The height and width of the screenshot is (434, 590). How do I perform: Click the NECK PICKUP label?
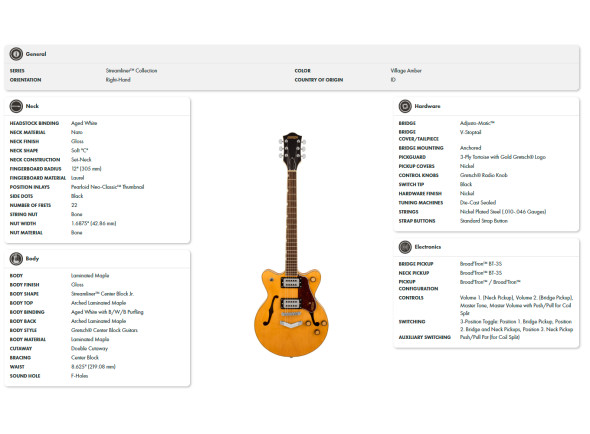pos(414,273)
